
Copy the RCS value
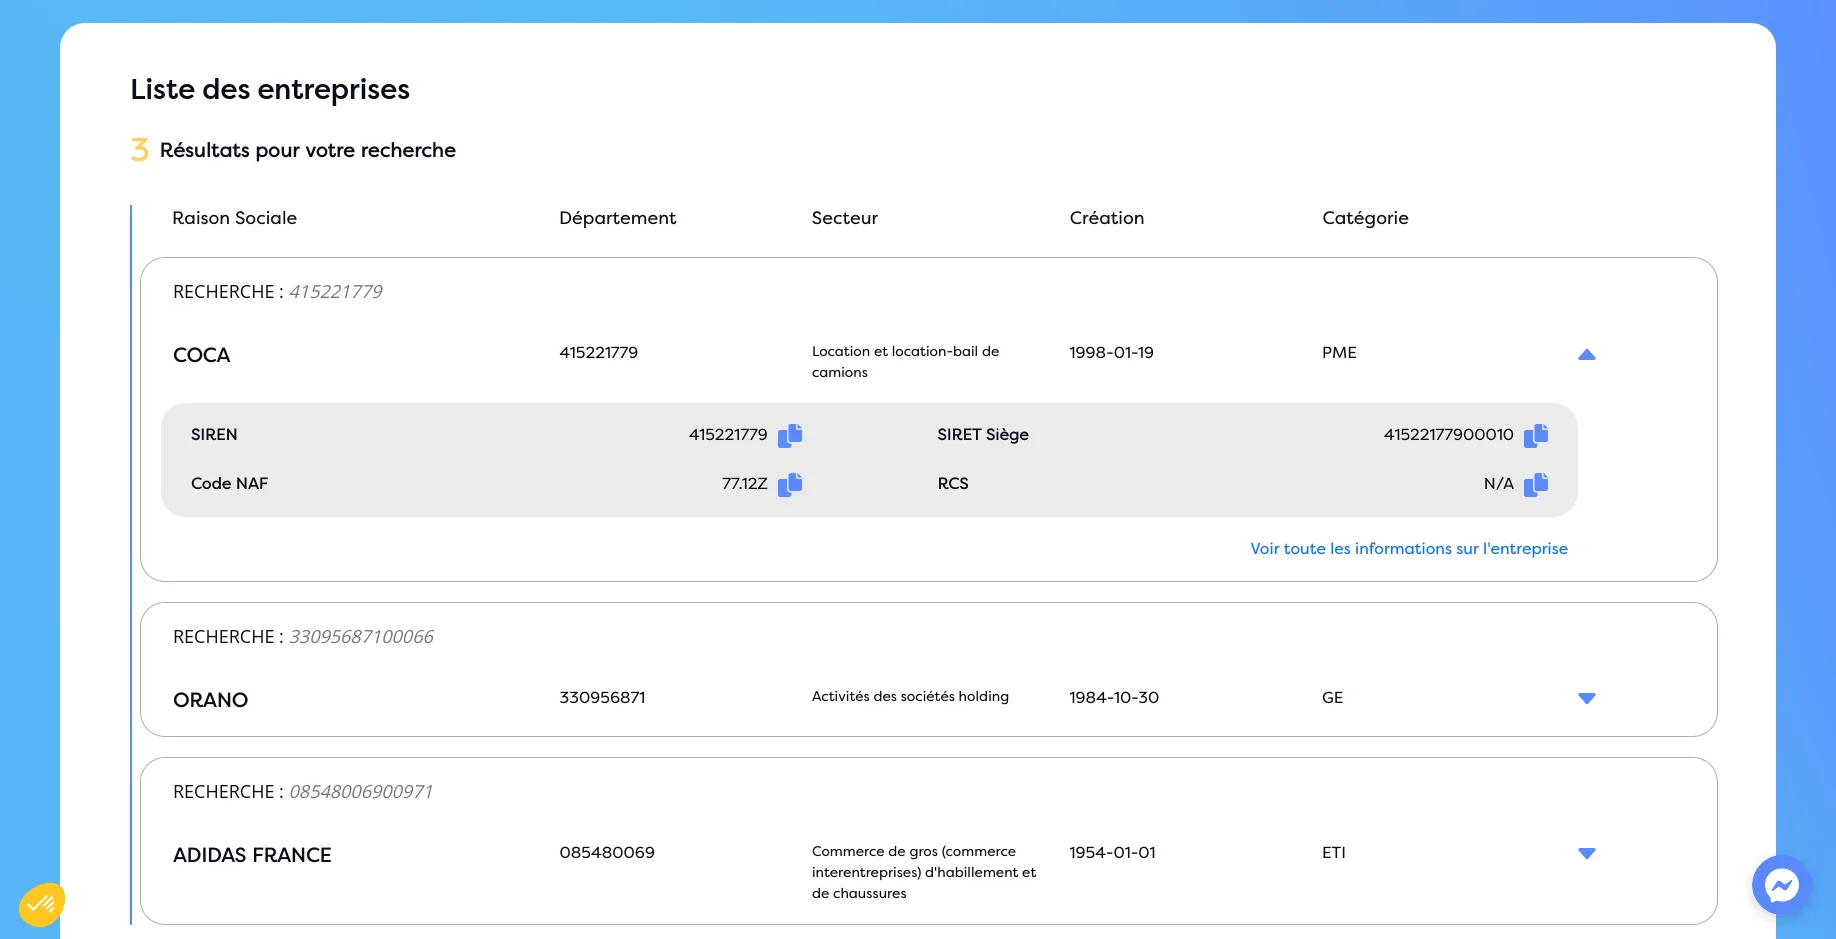coord(1536,484)
